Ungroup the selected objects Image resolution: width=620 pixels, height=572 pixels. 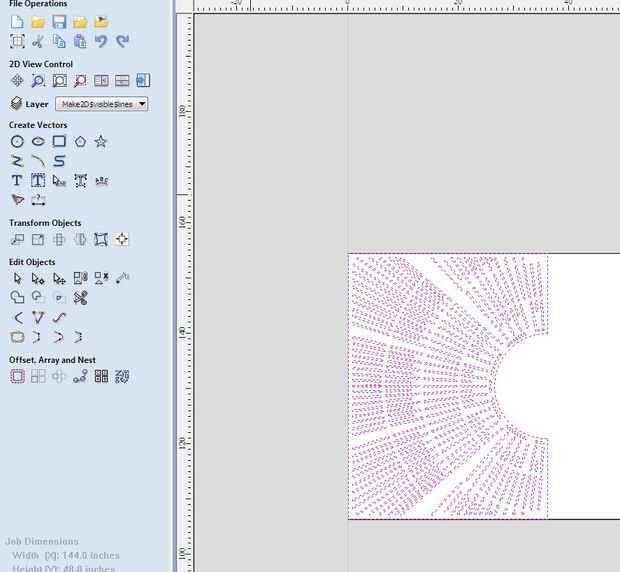click(x=101, y=279)
